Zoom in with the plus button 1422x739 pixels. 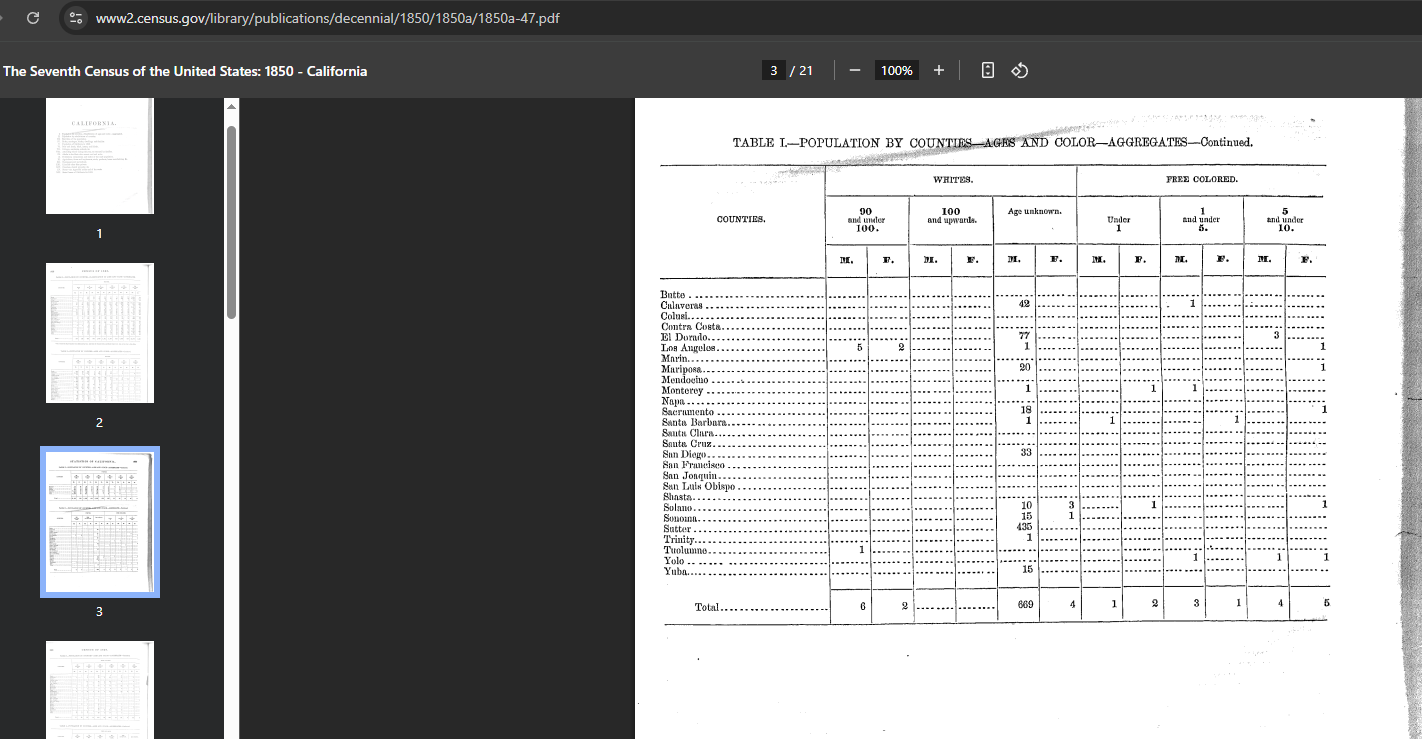tap(938, 70)
